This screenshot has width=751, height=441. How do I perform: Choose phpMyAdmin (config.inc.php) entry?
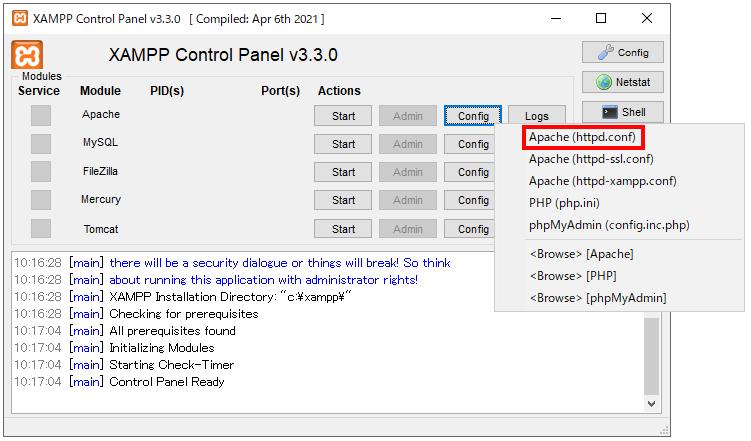click(x=609, y=225)
